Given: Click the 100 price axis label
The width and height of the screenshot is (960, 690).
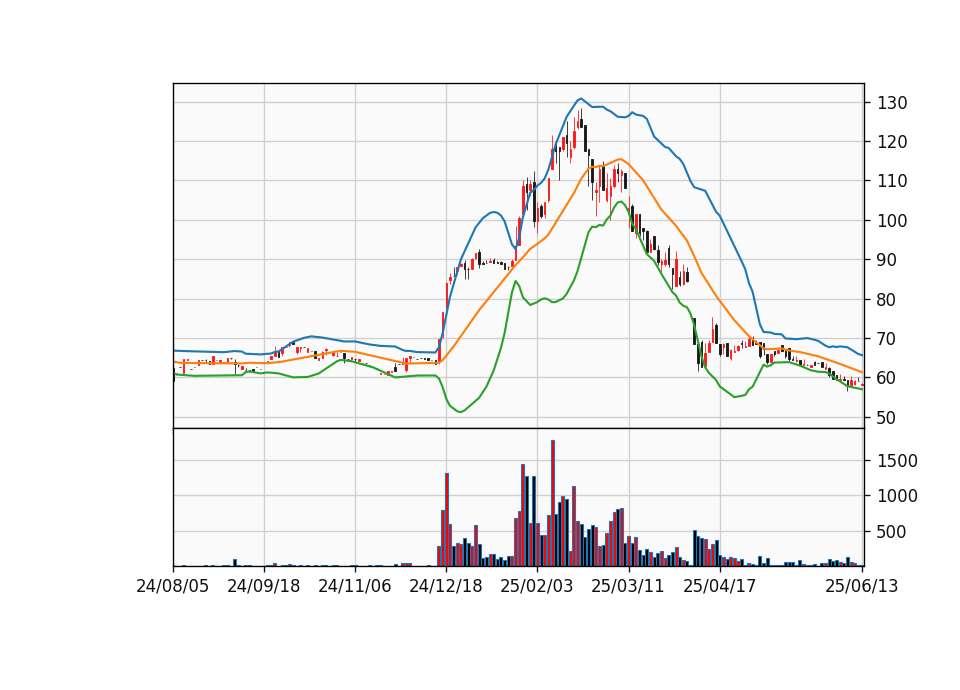Looking at the screenshot, I should pos(892,221).
